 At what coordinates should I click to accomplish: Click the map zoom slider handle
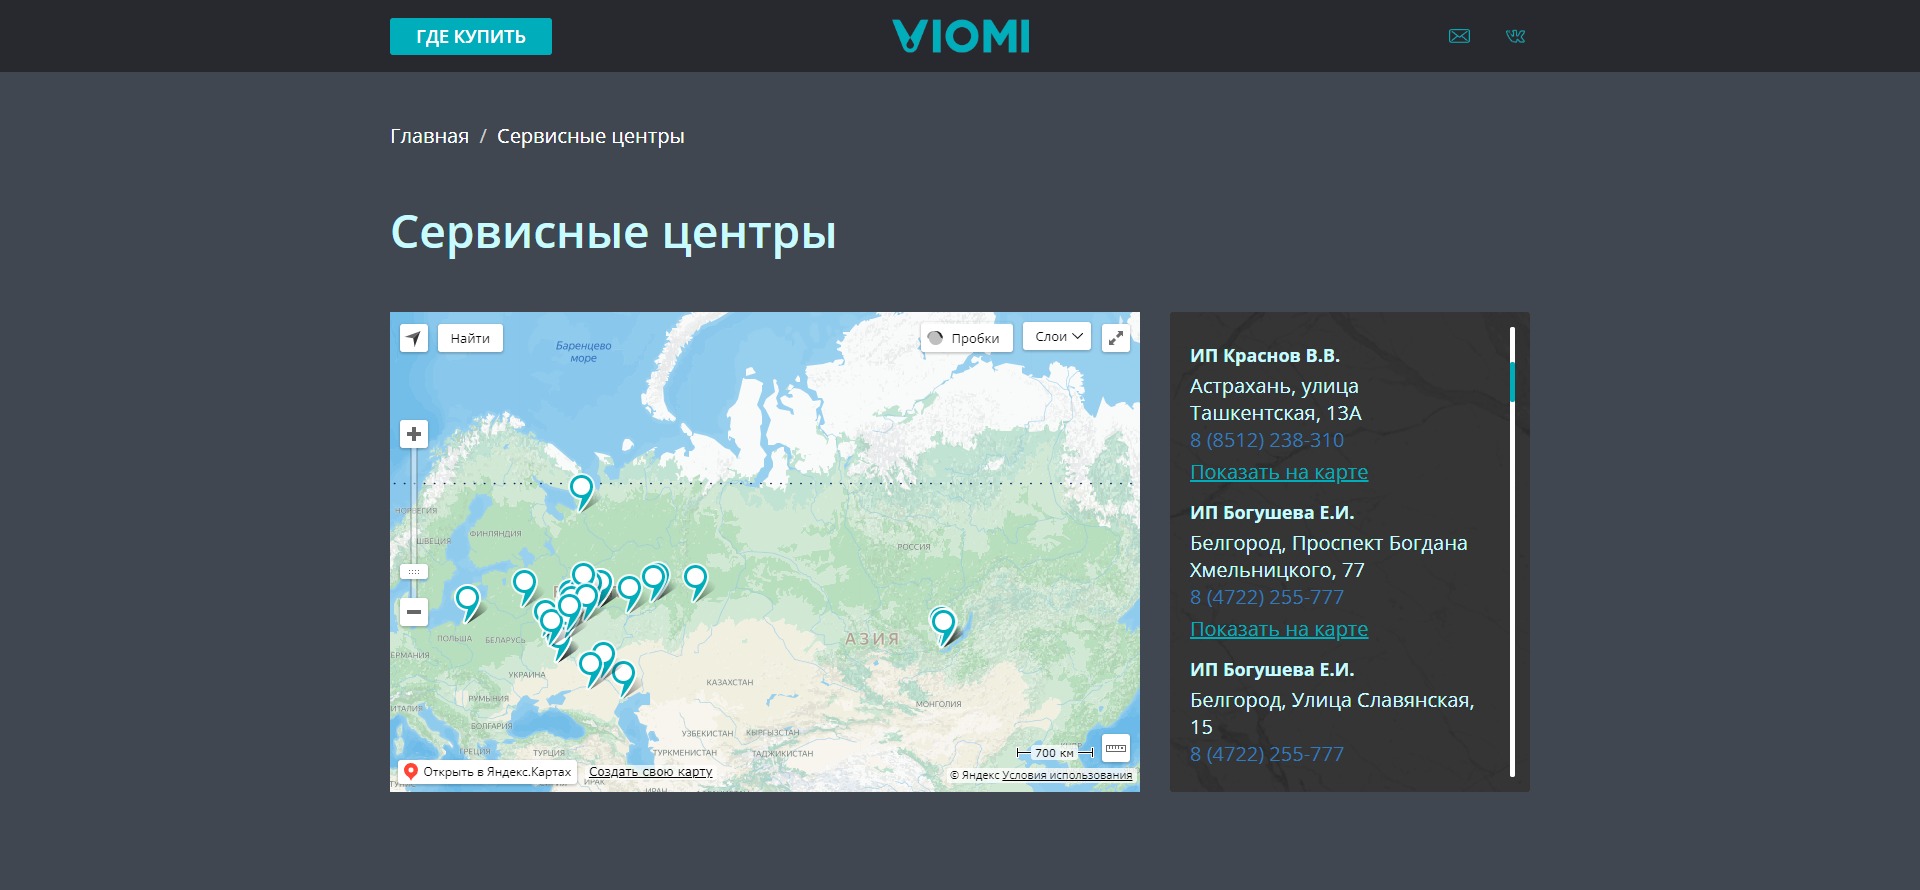[x=414, y=572]
